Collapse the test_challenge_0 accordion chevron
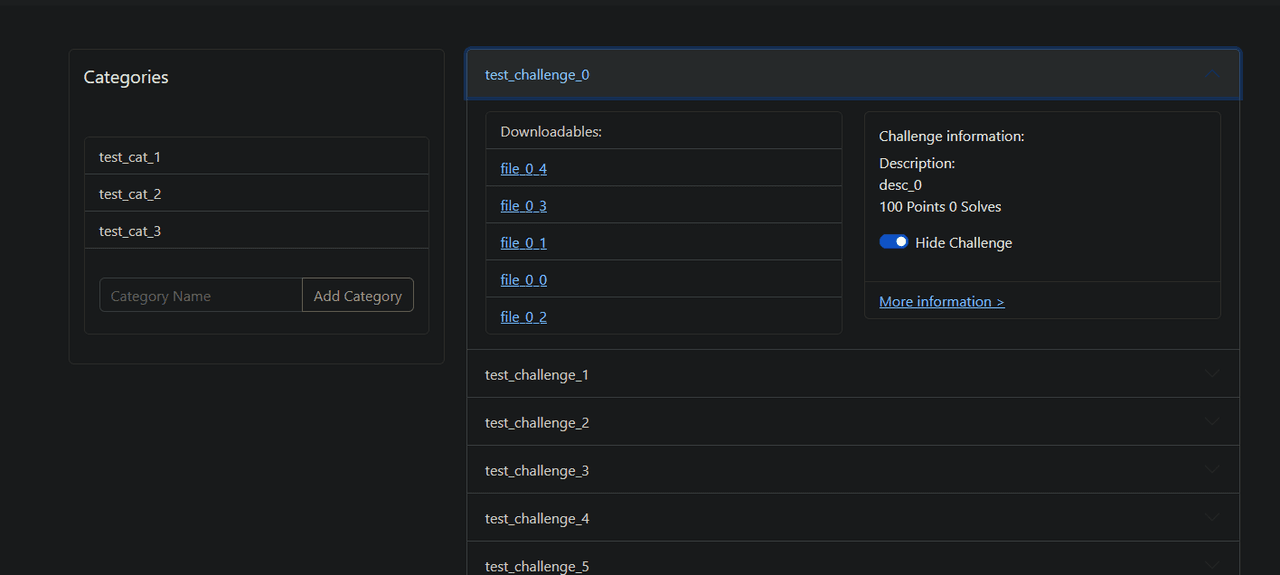This screenshot has height=575, width=1280. [x=1211, y=75]
